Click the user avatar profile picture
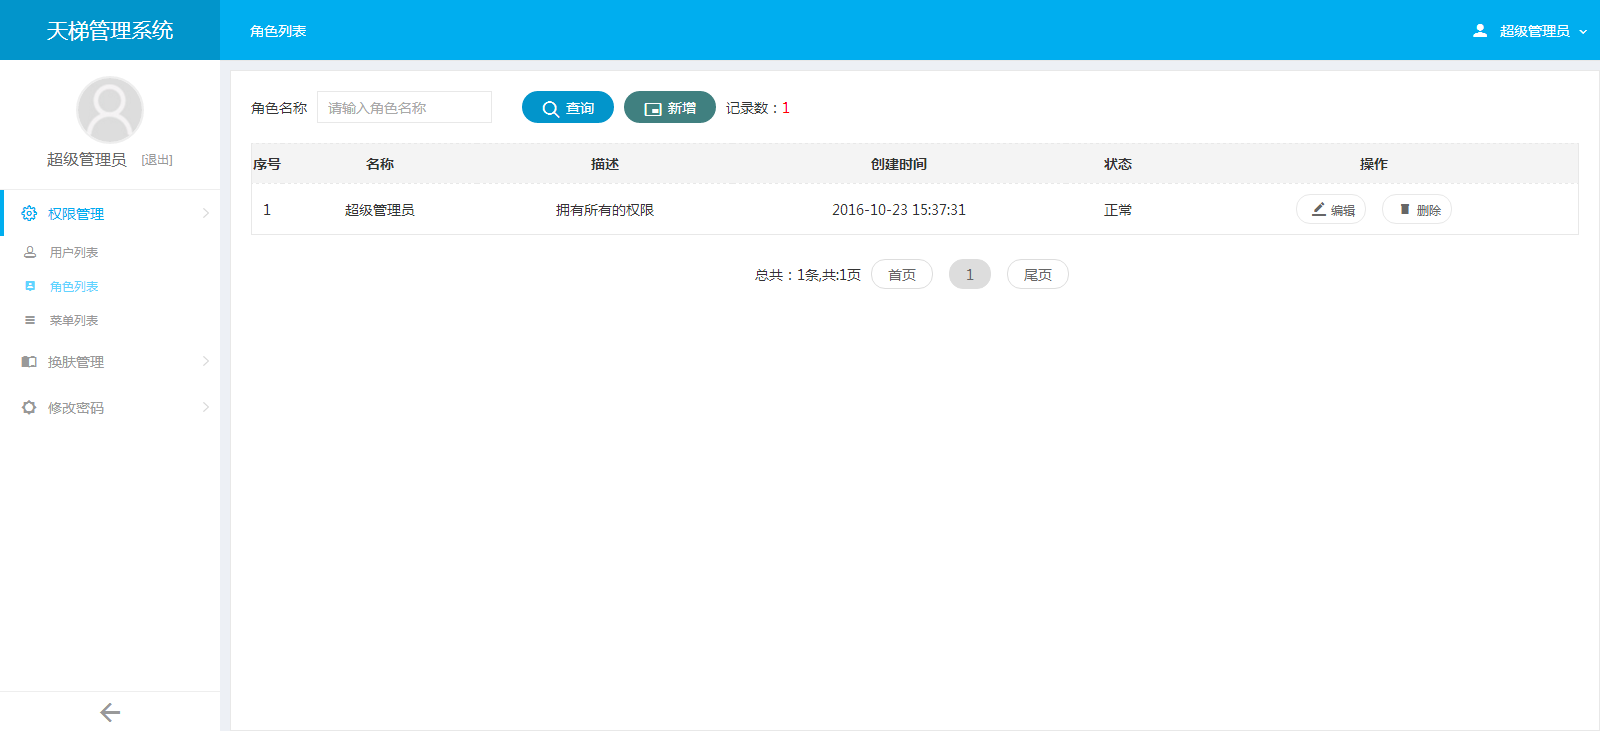The height and width of the screenshot is (731, 1600). coord(110,110)
